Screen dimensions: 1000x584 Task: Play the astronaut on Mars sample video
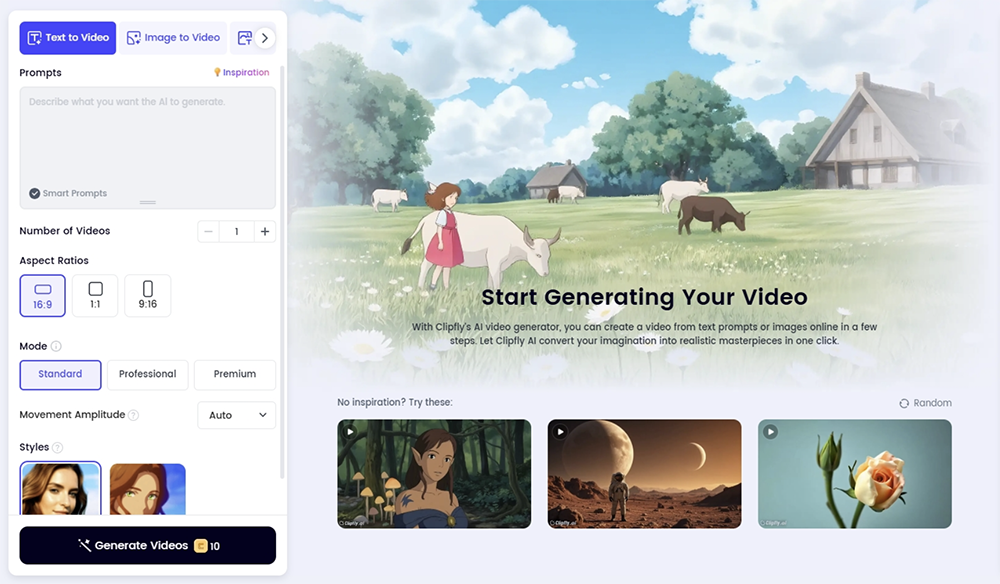point(560,432)
